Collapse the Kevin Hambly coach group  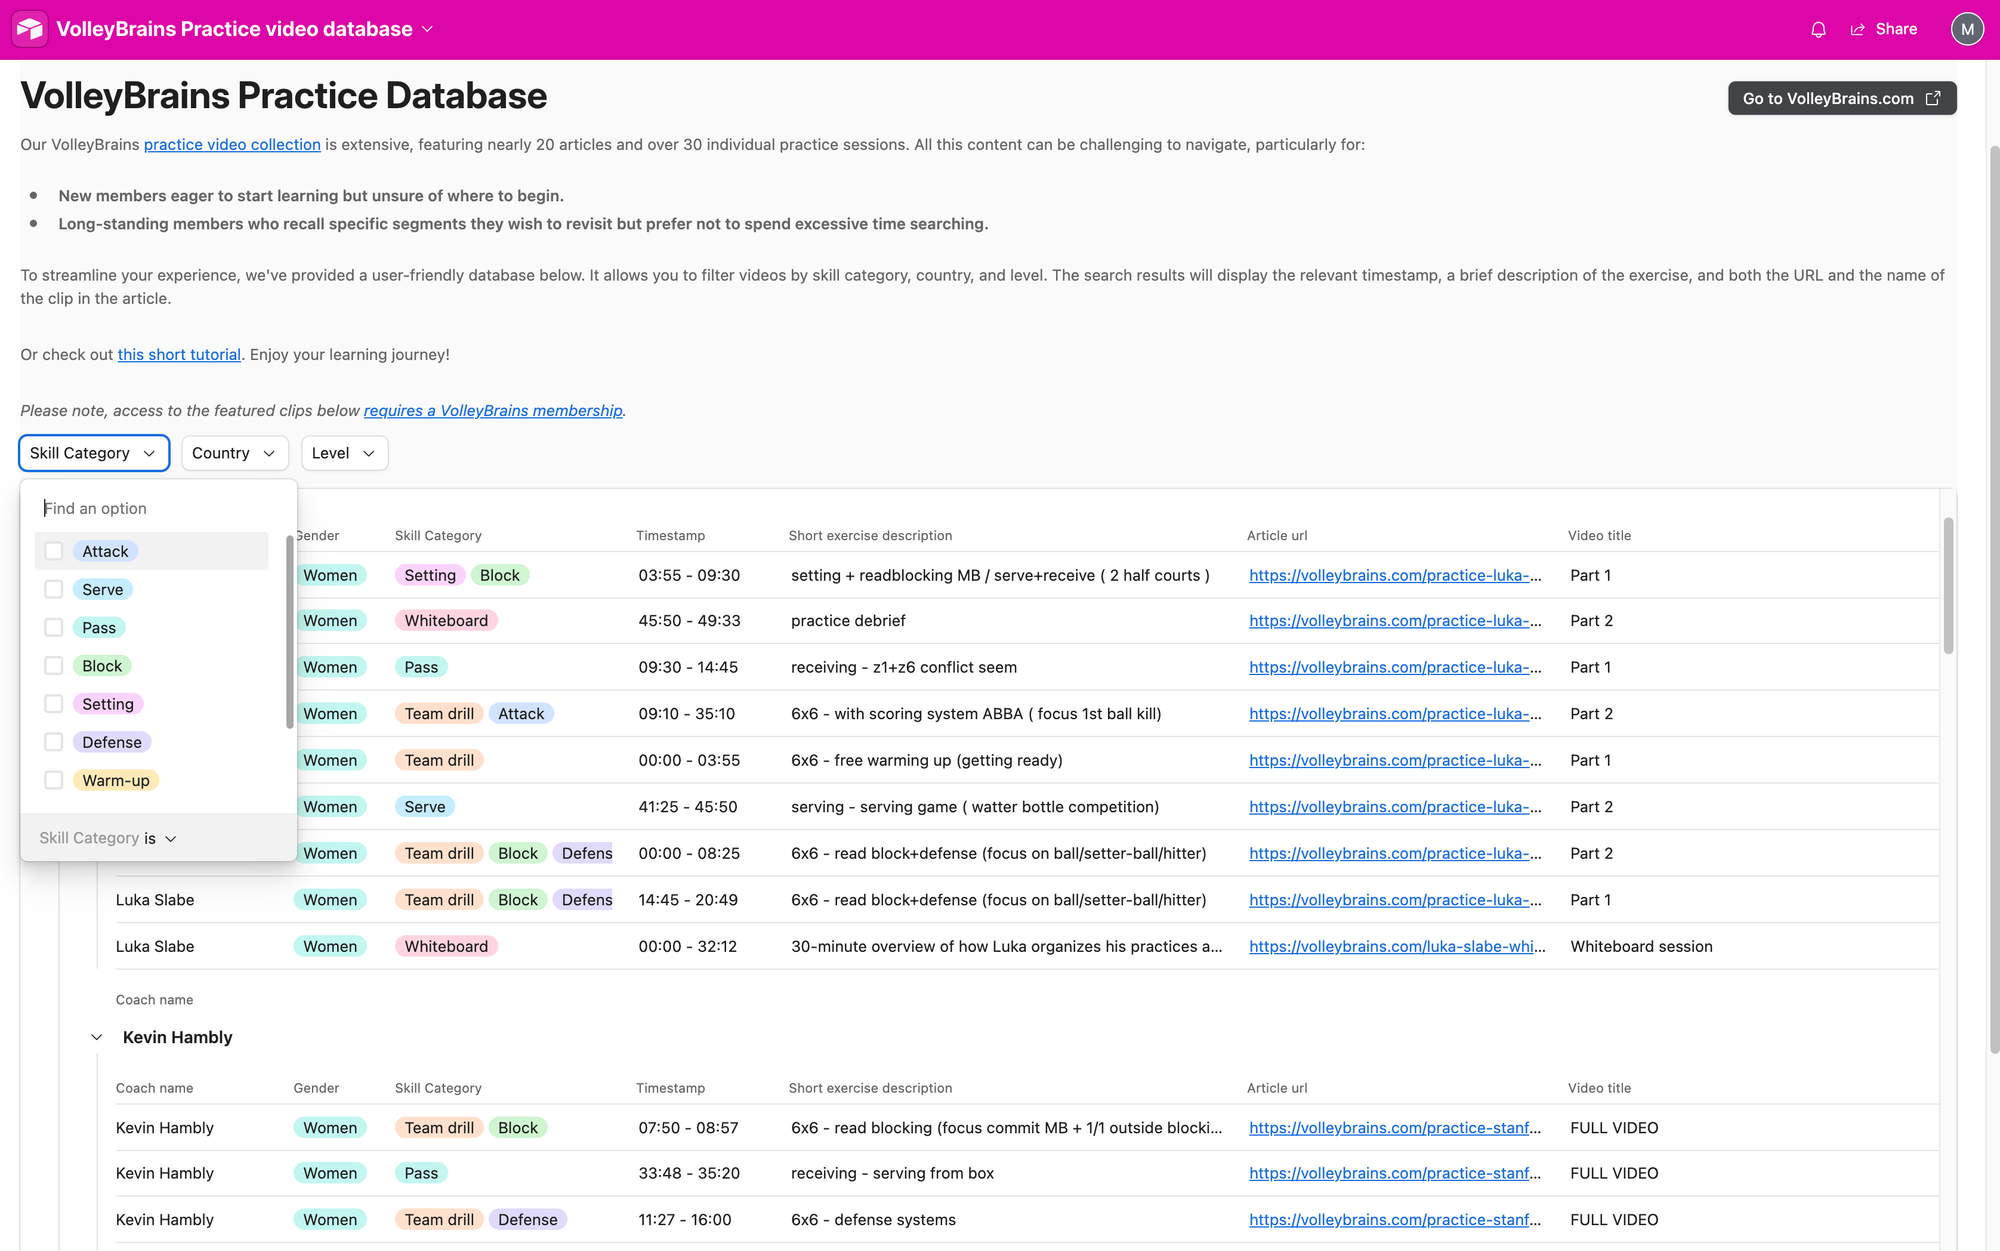tap(96, 1037)
